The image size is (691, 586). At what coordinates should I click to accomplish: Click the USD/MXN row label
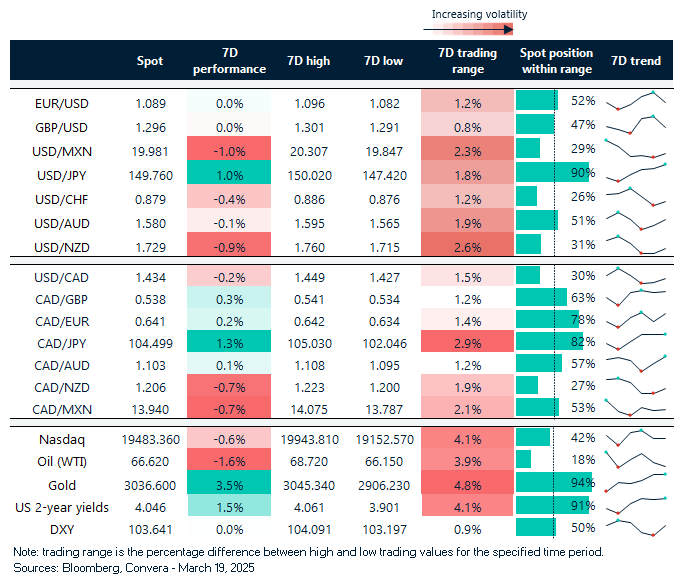point(60,149)
